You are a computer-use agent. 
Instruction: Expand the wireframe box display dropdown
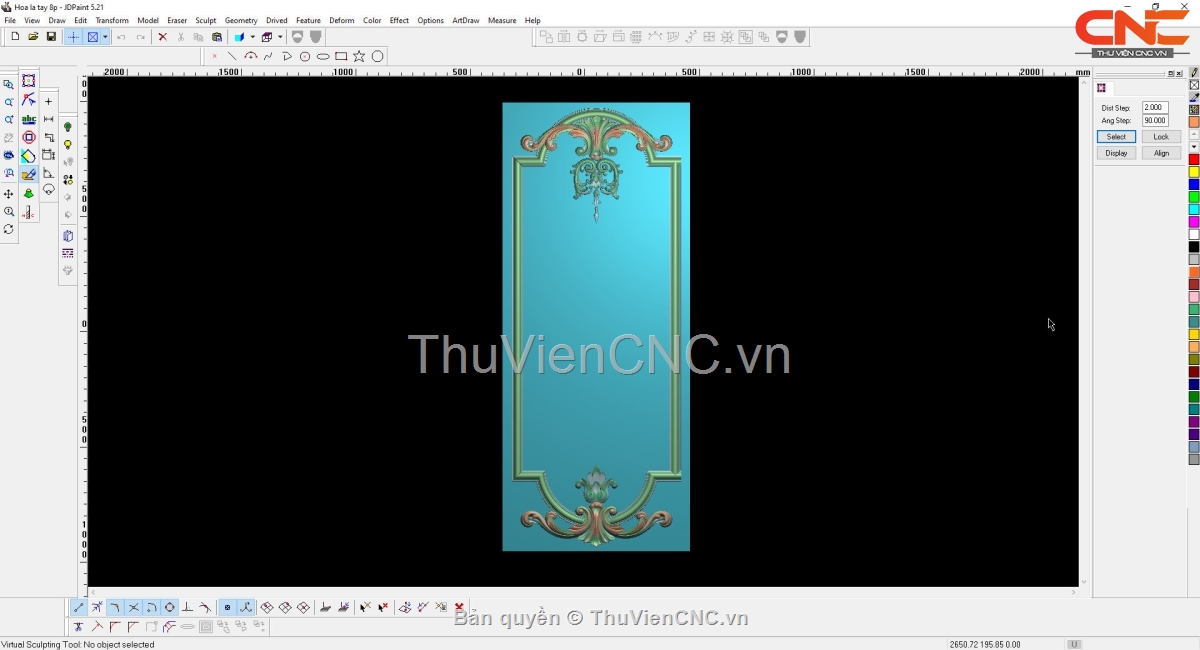[280, 37]
